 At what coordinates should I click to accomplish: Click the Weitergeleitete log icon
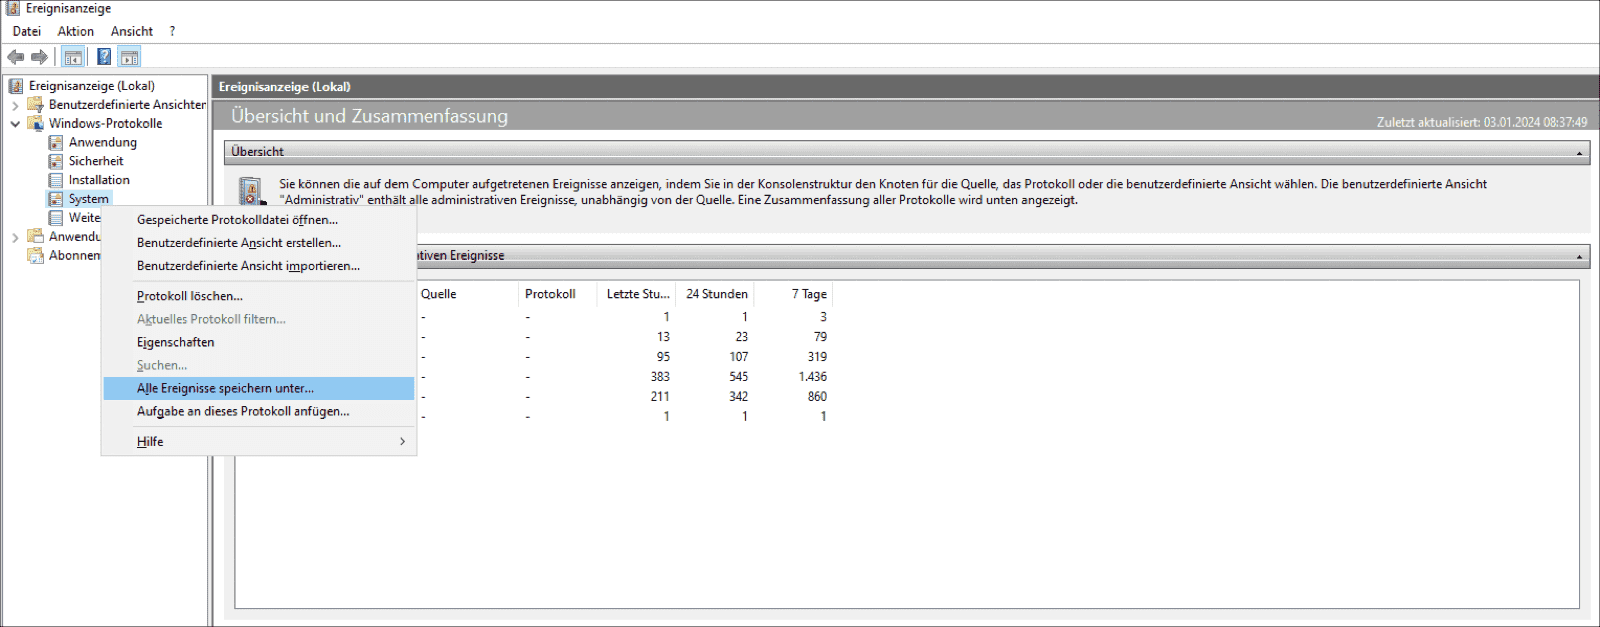[x=56, y=218]
